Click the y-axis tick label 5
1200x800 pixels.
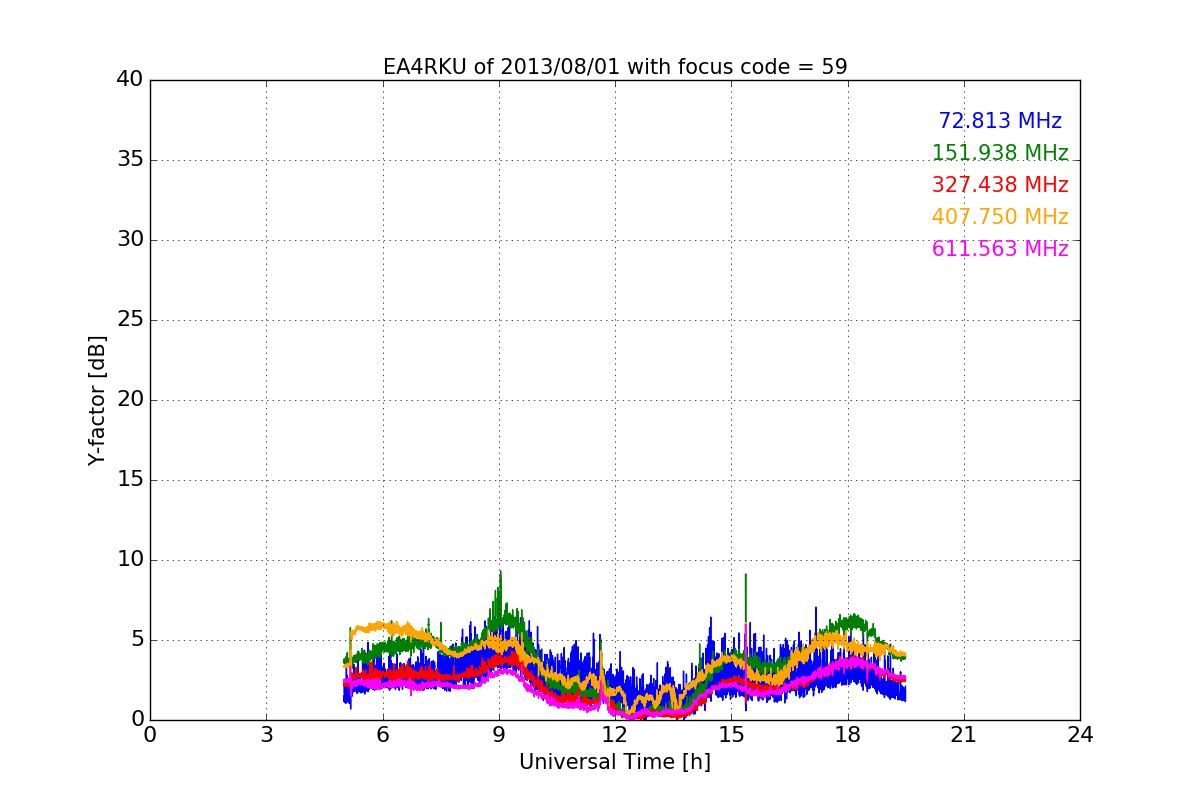[x=137, y=640]
